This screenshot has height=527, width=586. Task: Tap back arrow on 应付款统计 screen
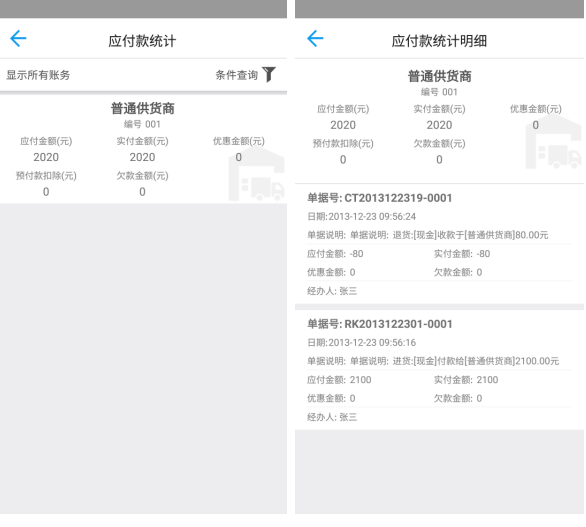point(18,38)
